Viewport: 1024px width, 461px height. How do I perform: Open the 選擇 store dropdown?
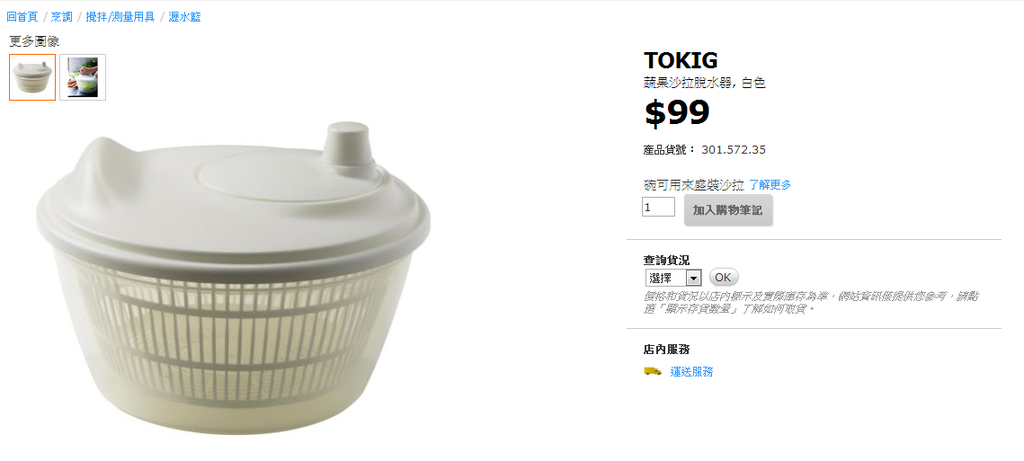[x=673, y=278]
